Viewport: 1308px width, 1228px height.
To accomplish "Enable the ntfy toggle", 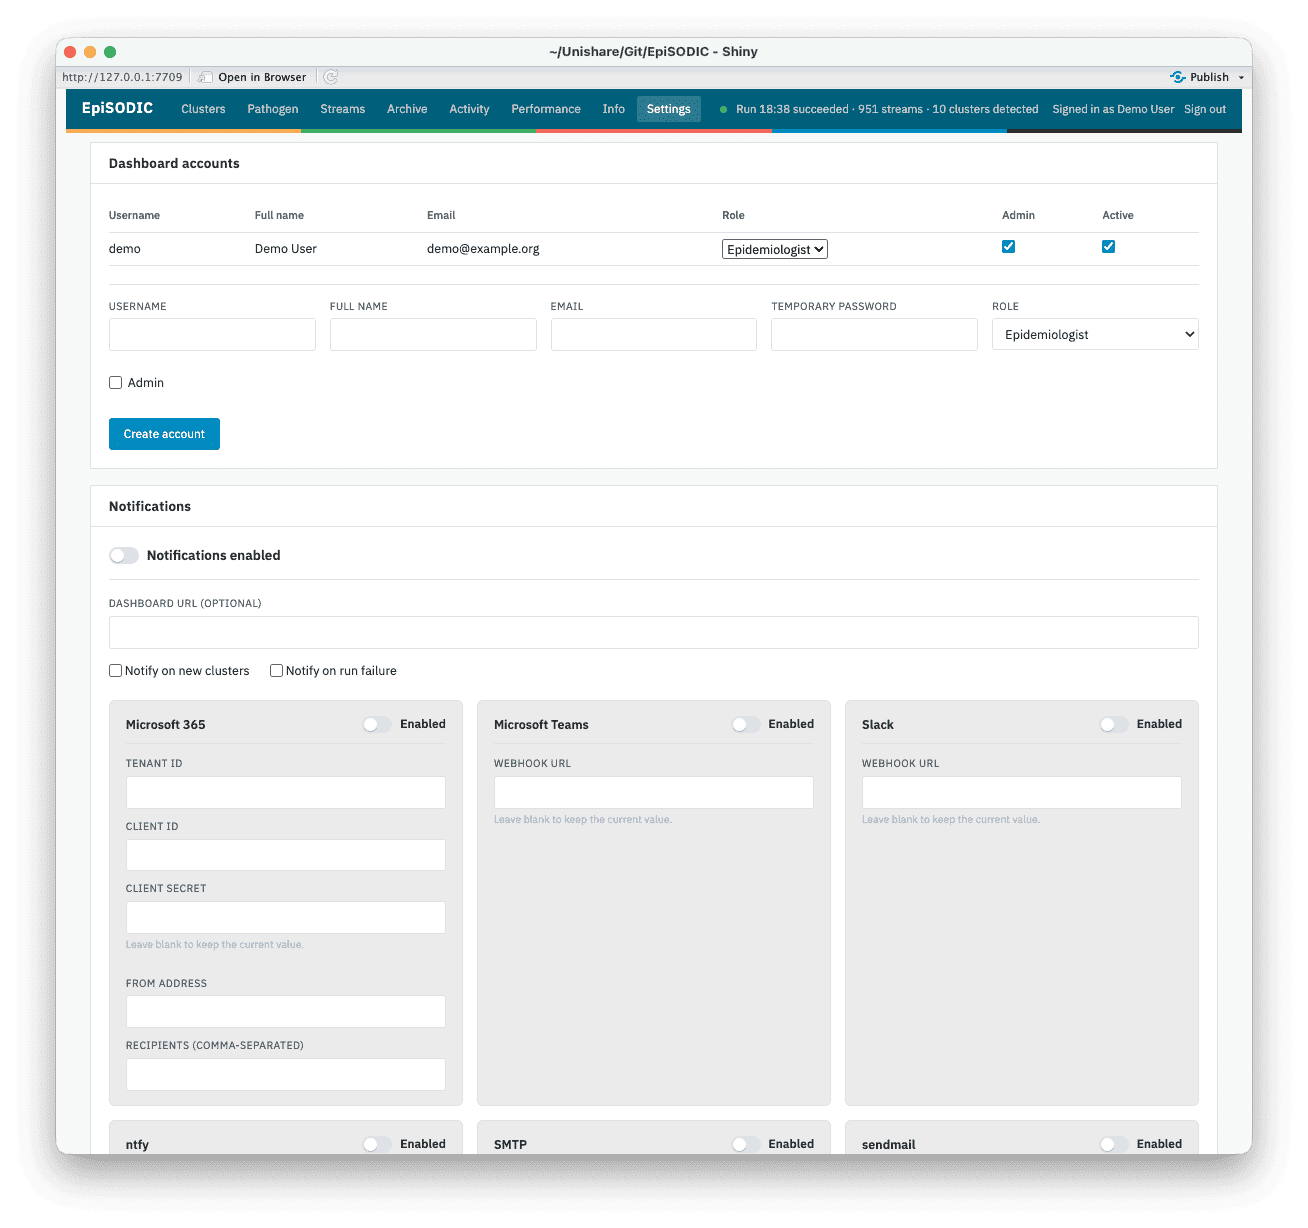I will [x=377, y=1144].
